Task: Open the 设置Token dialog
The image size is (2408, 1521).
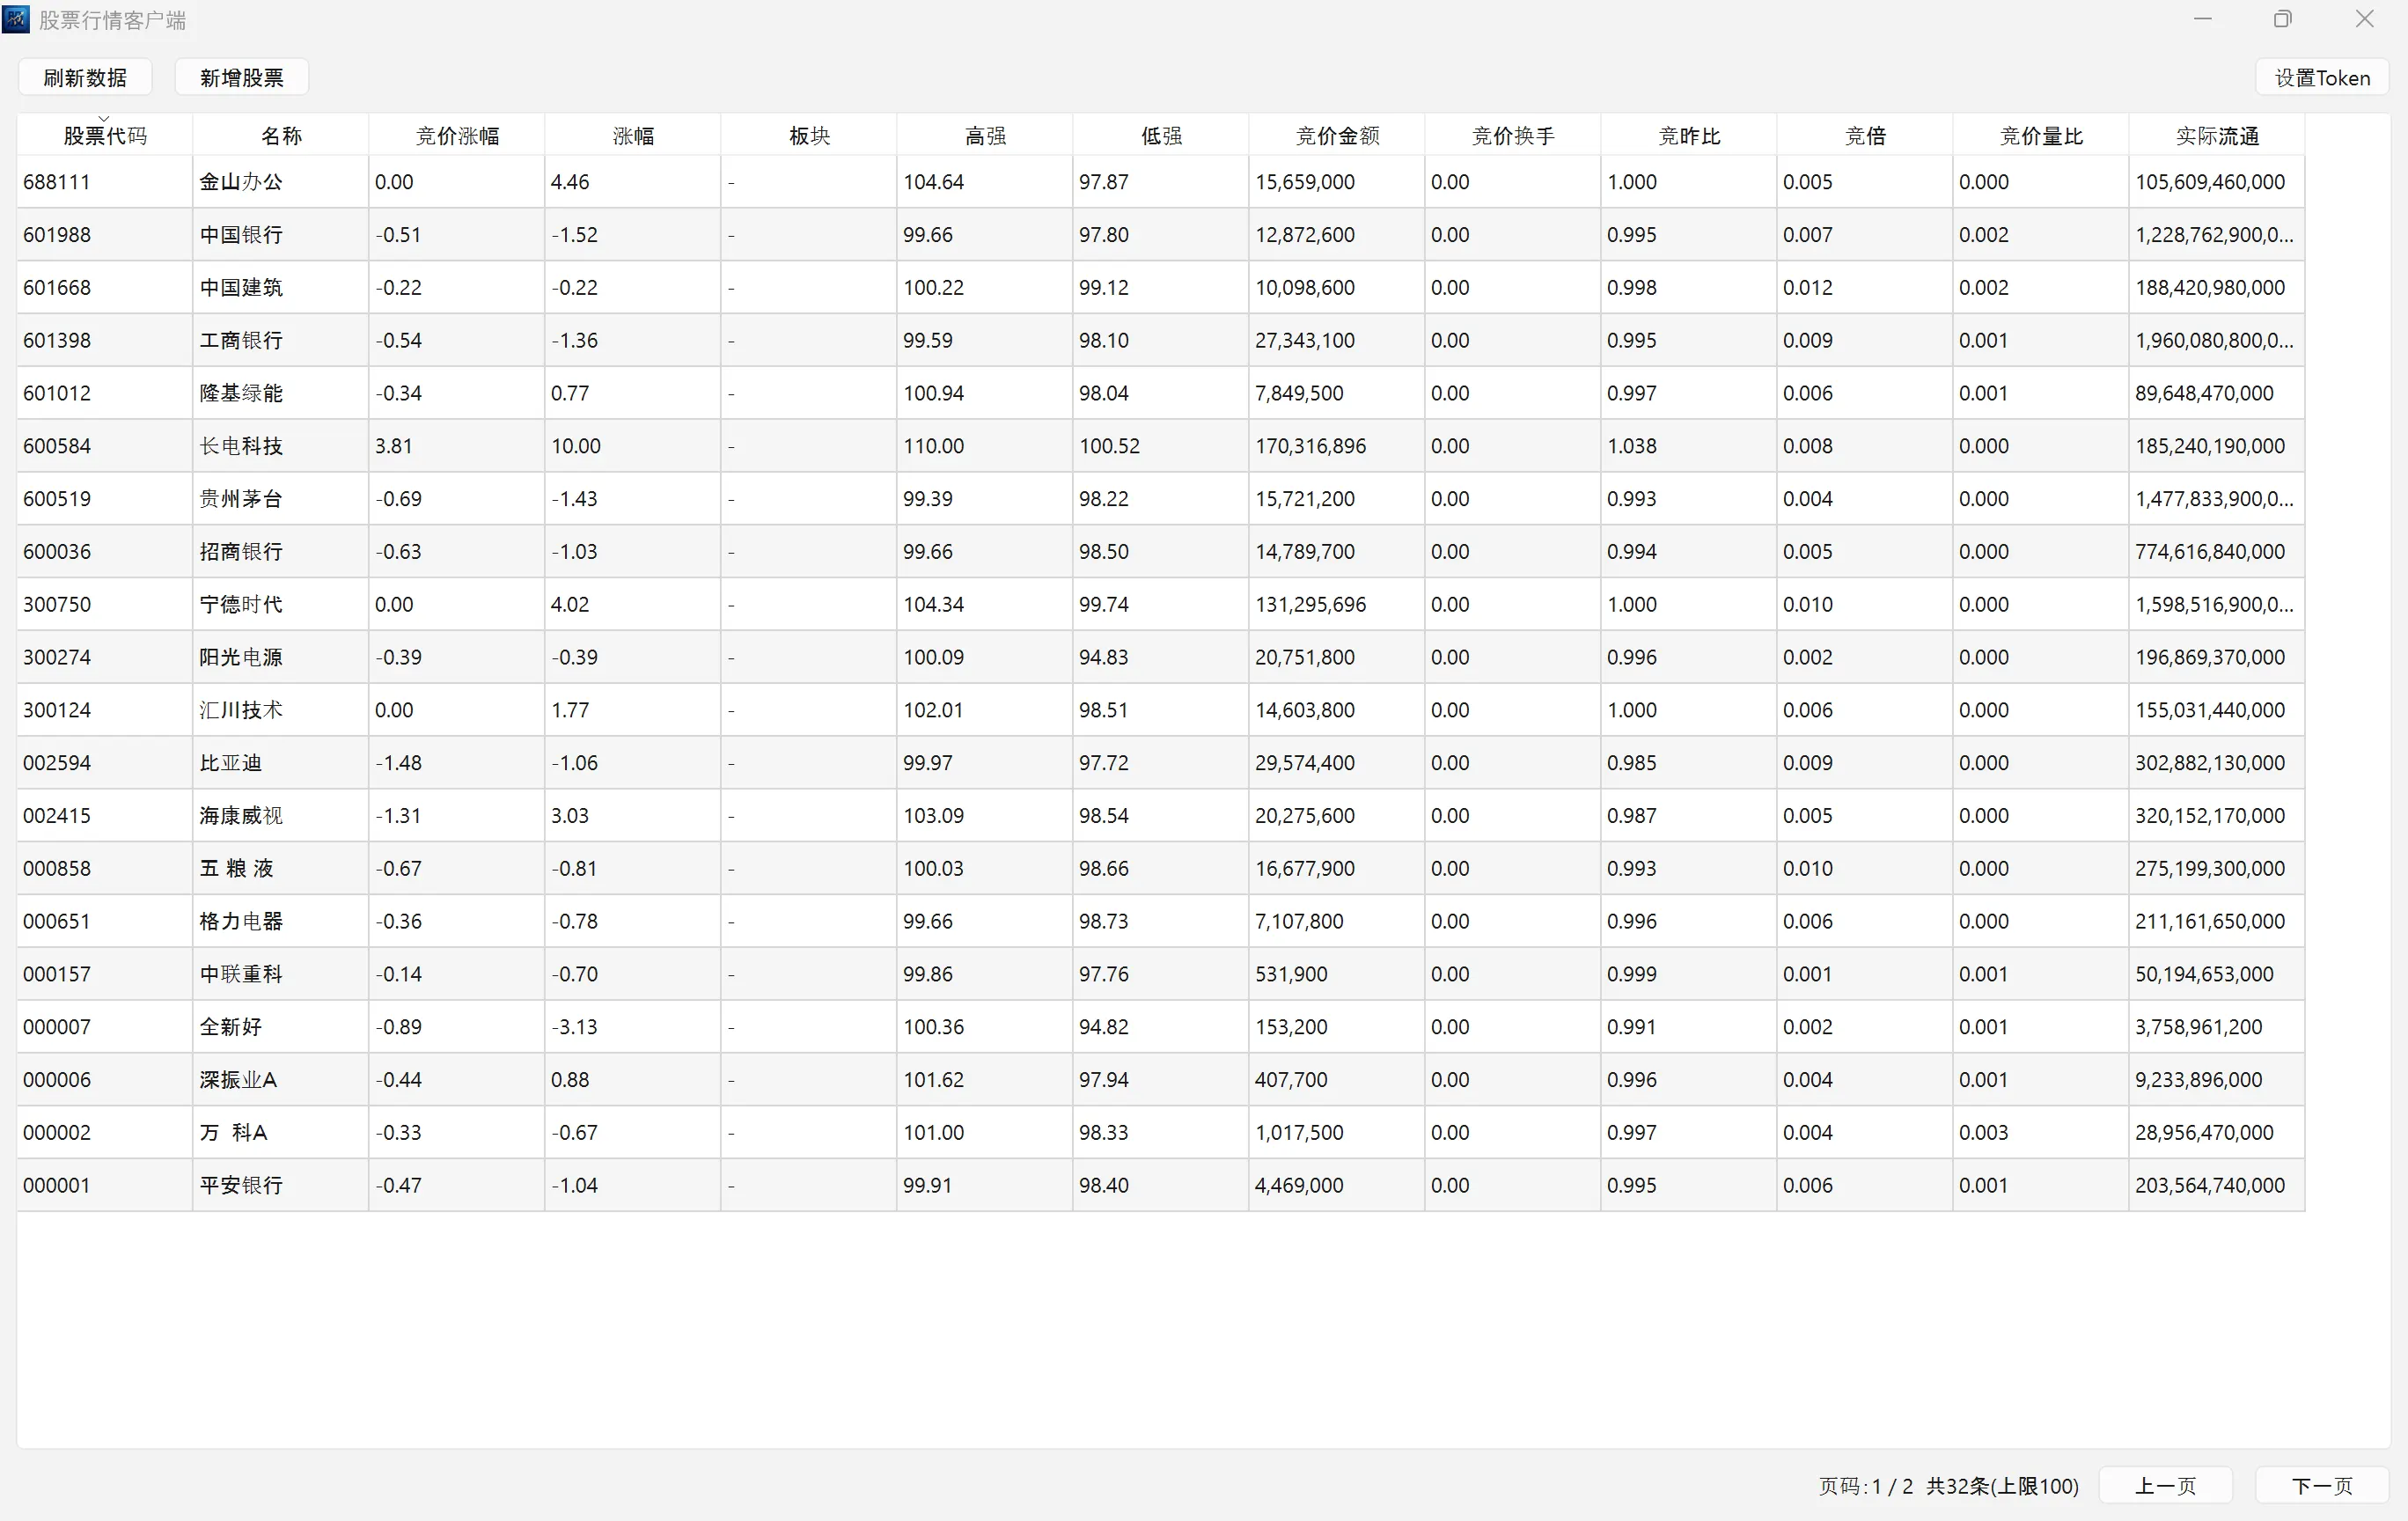Action: pyautogui.click(x=2322, y=77)
